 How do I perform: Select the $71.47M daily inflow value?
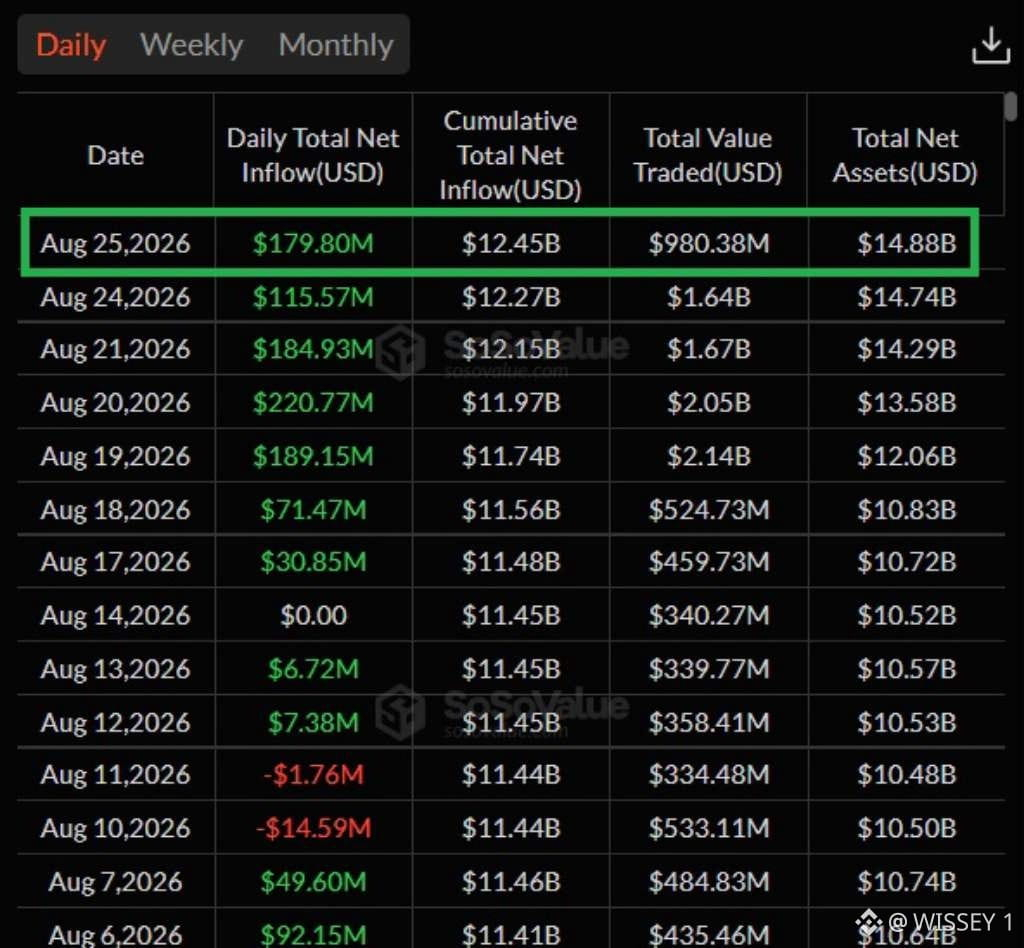pos(313,510)
